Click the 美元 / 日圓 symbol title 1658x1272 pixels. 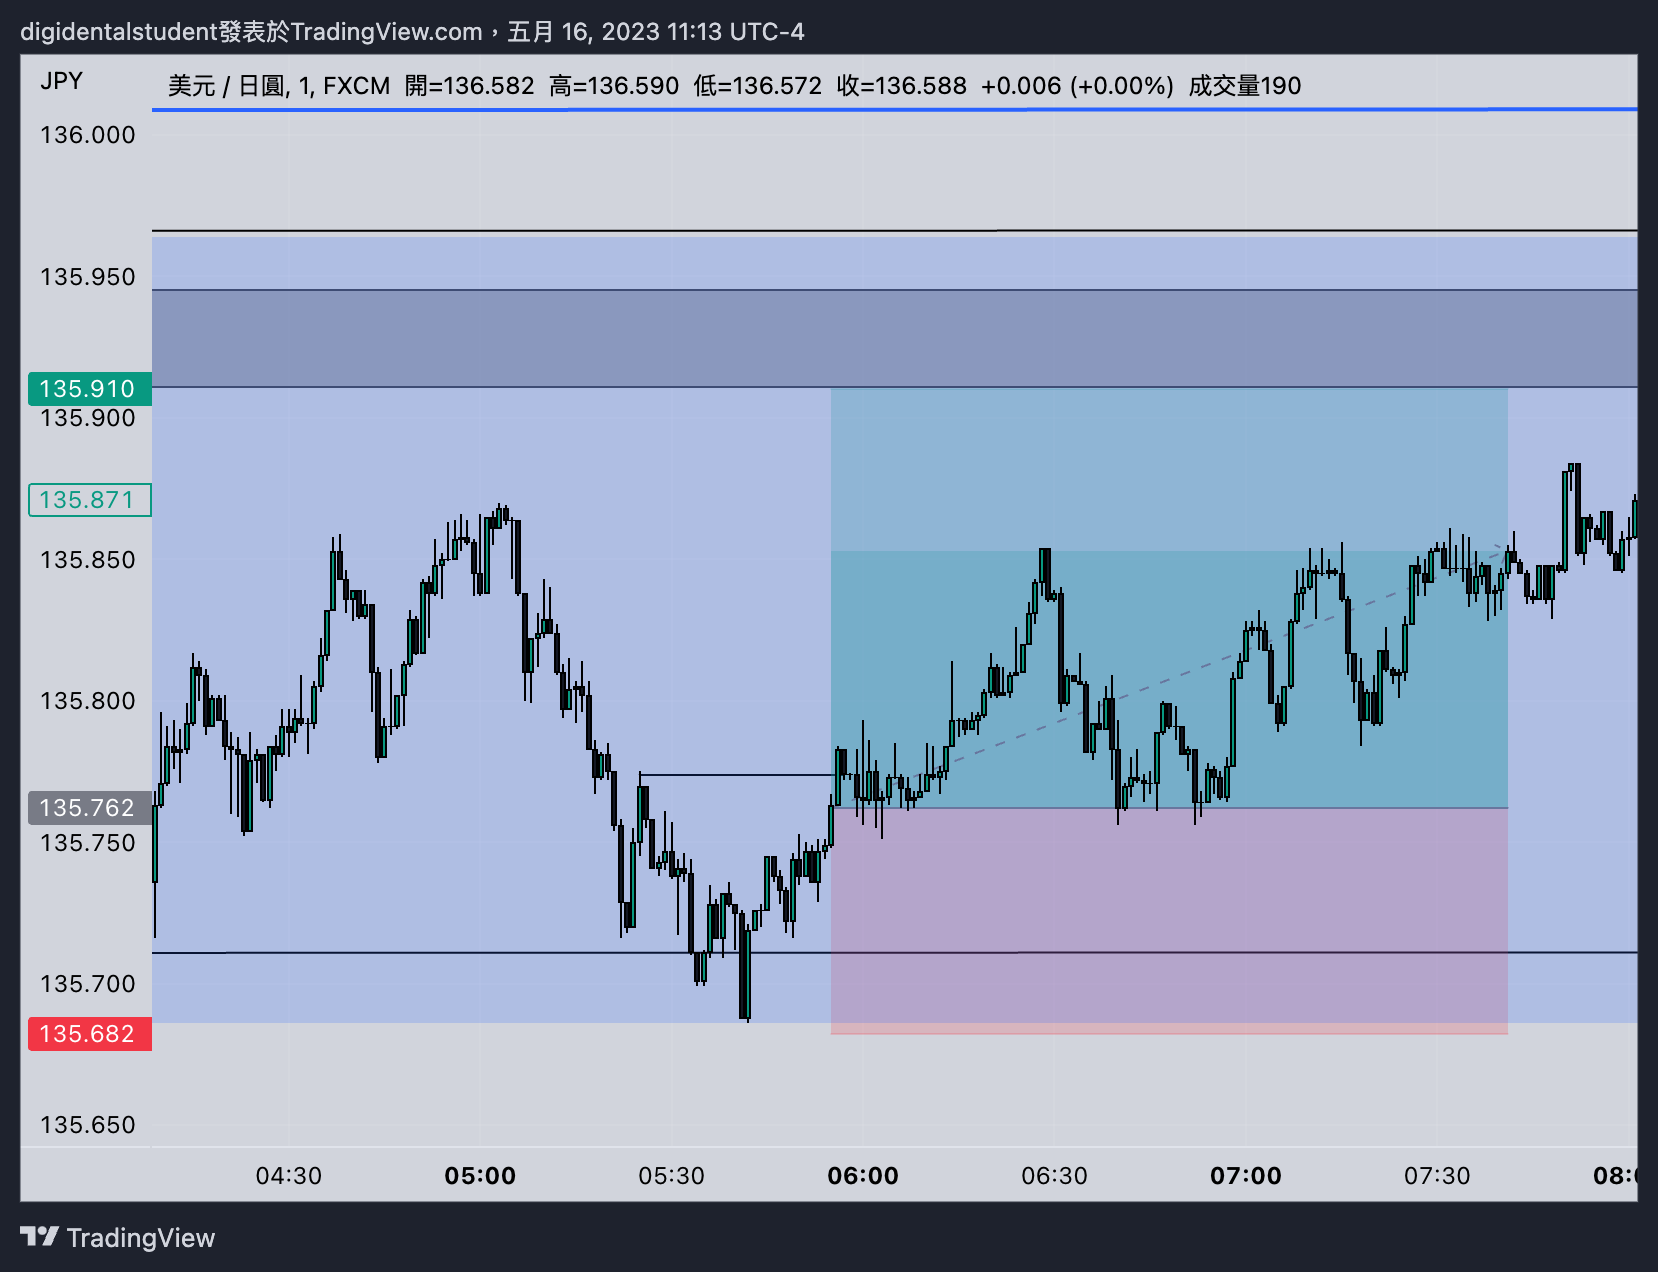227,86
